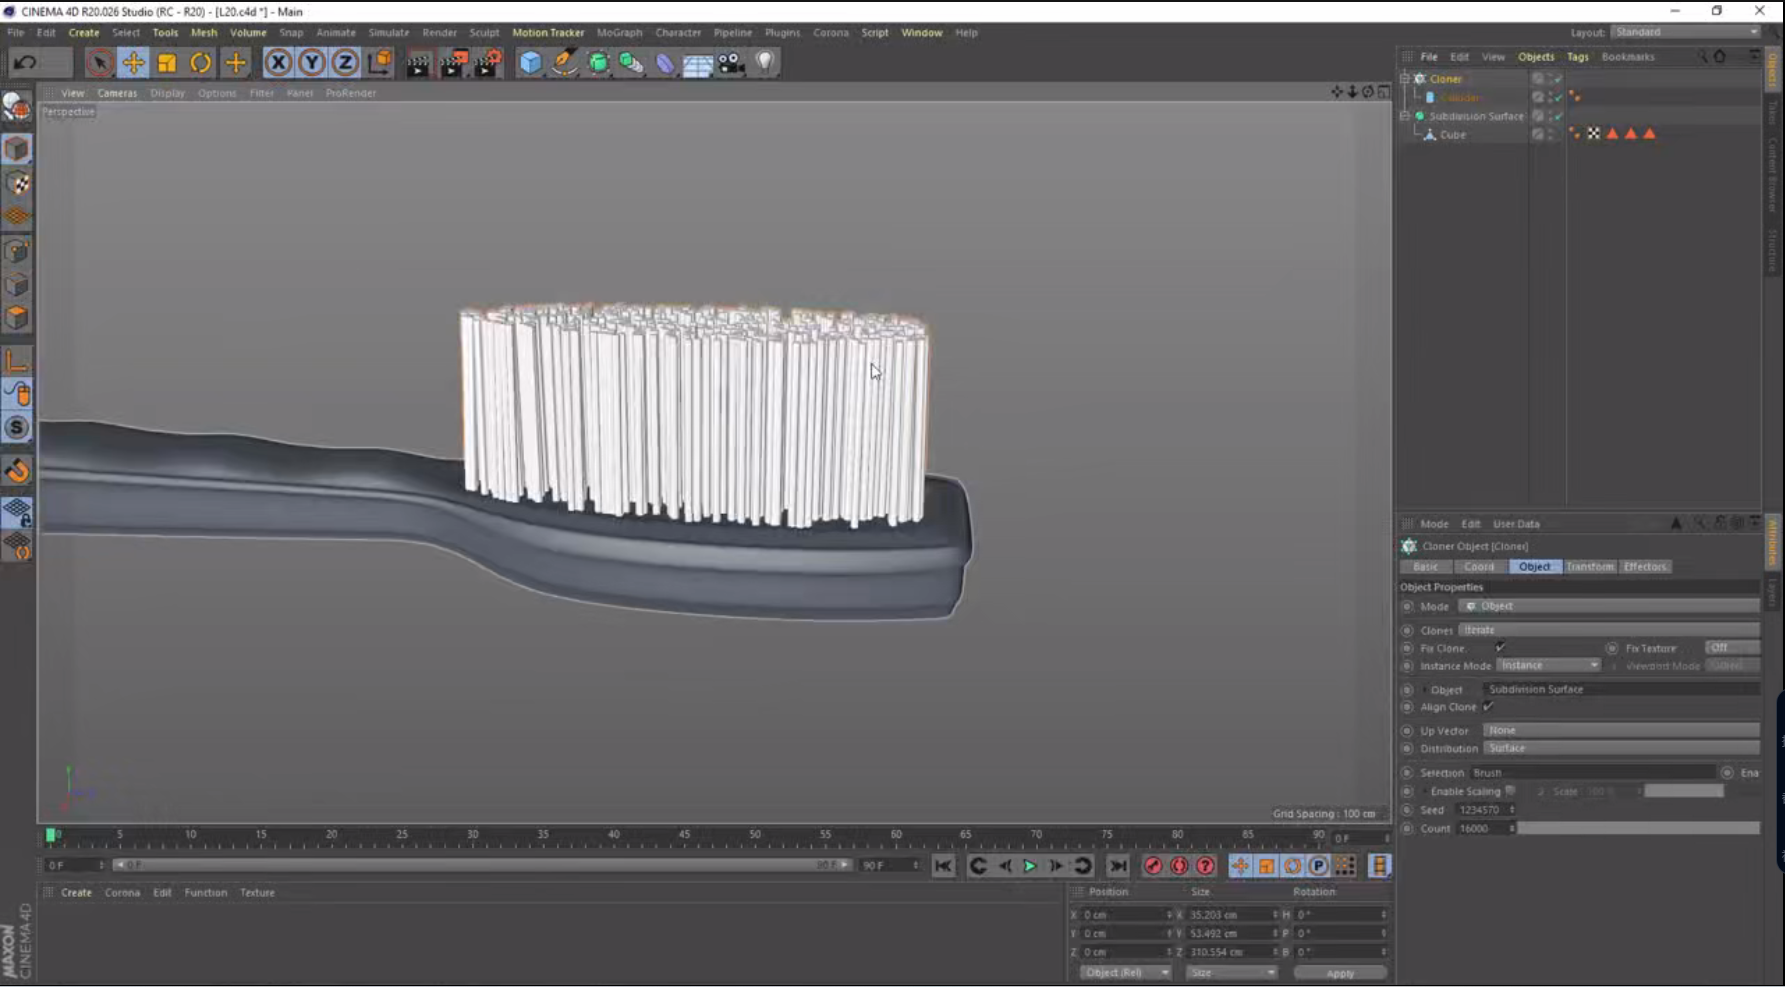Image resolution: width=1785 pixels, height=987 pixels.
Task: Switch to the Transform tab in Cloner attributes
Action: (1590, 566)
